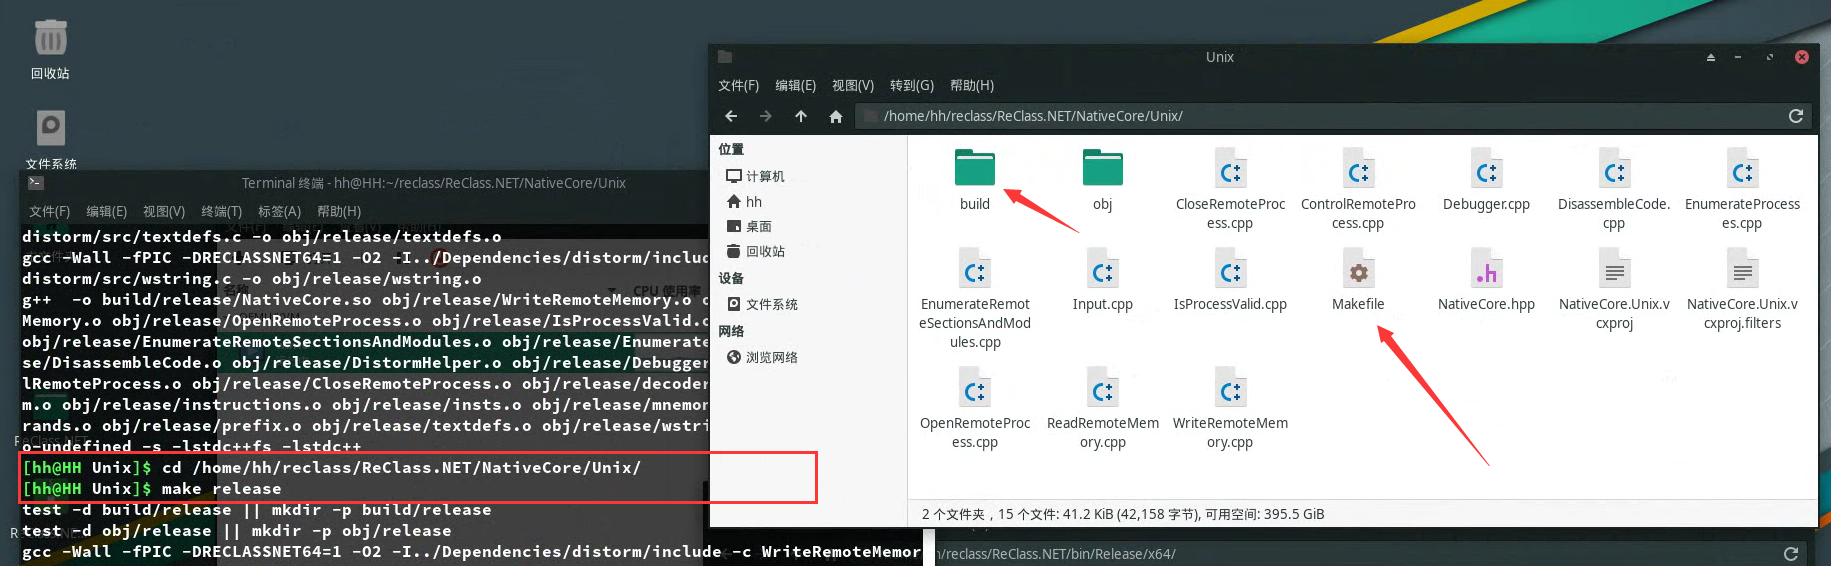This screenshot has width=1831, height=566.
Task: Open the desktop Trash (回收站) icon
Action: pyautogui.click(x=50, y=40)
